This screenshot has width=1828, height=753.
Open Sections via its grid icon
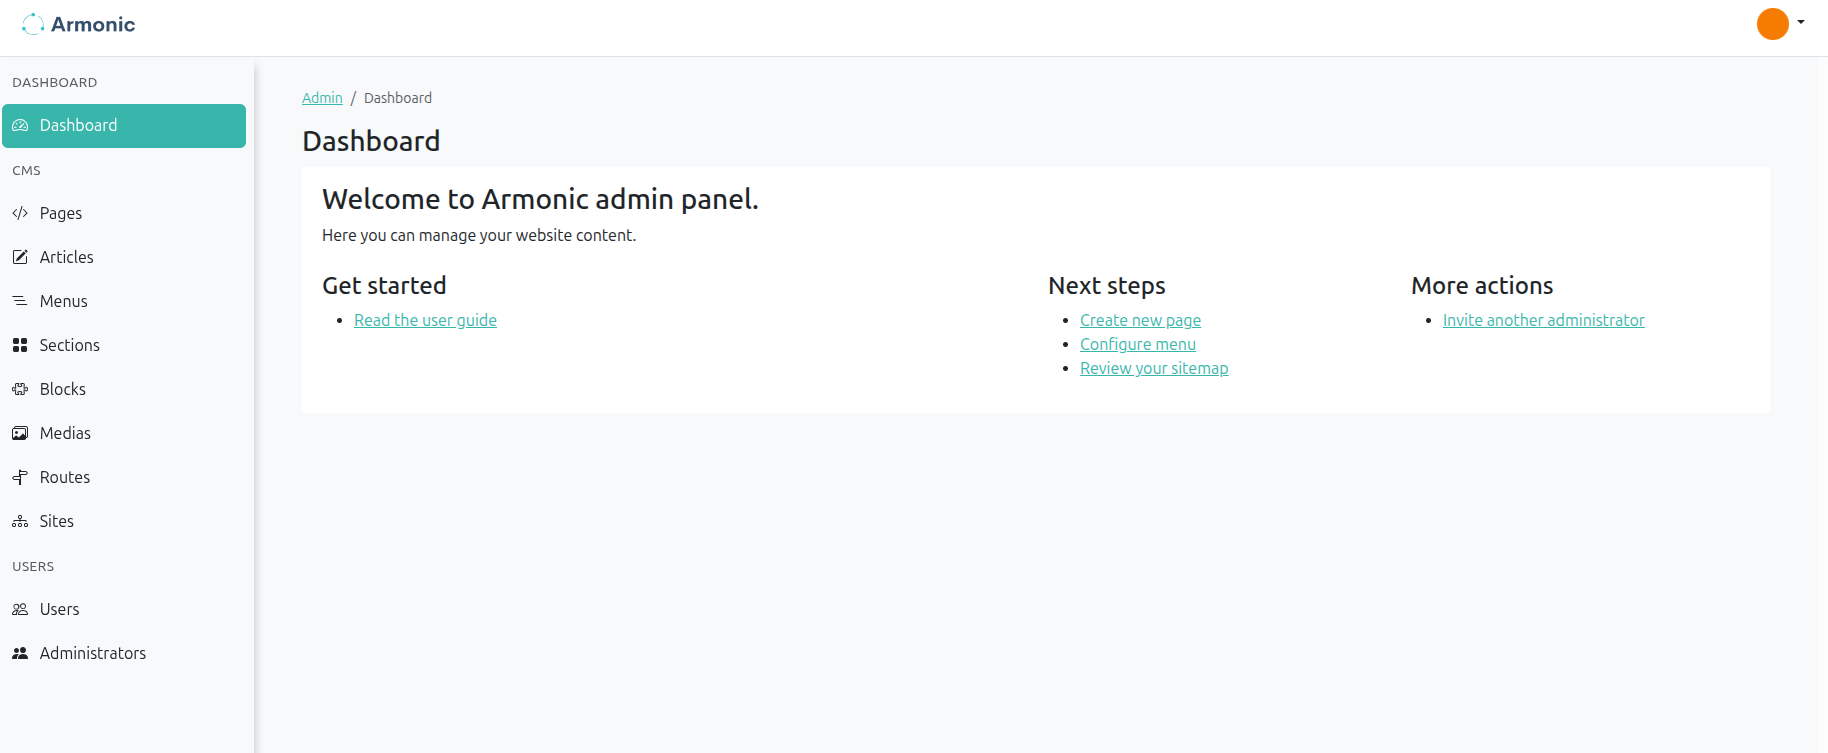pos(20,345)
